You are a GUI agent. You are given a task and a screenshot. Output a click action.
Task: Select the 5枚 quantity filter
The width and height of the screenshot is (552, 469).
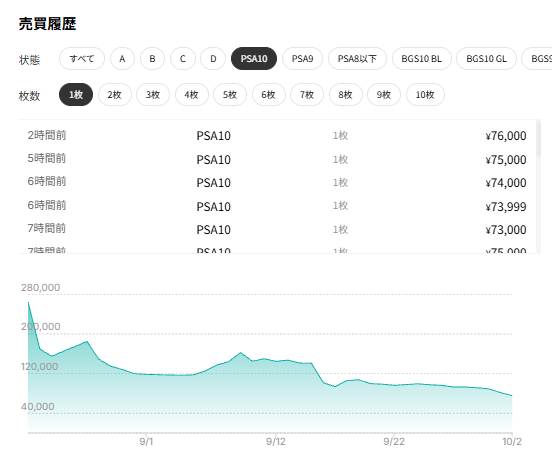point(230,95)
